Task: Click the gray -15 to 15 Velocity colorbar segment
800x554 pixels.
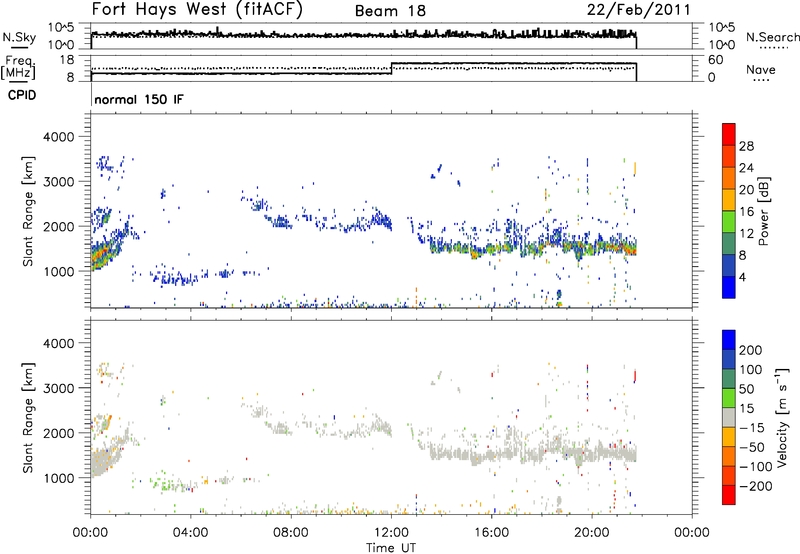Action: 729,417
